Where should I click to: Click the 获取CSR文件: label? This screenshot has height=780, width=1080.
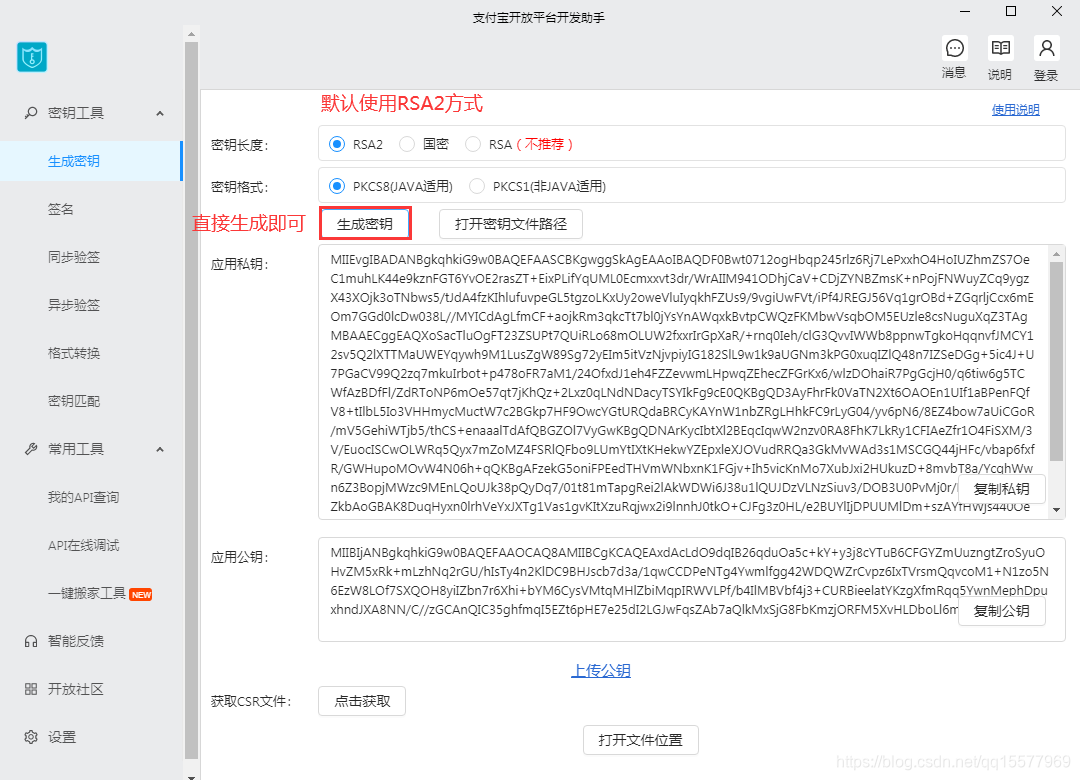(251, 702)
